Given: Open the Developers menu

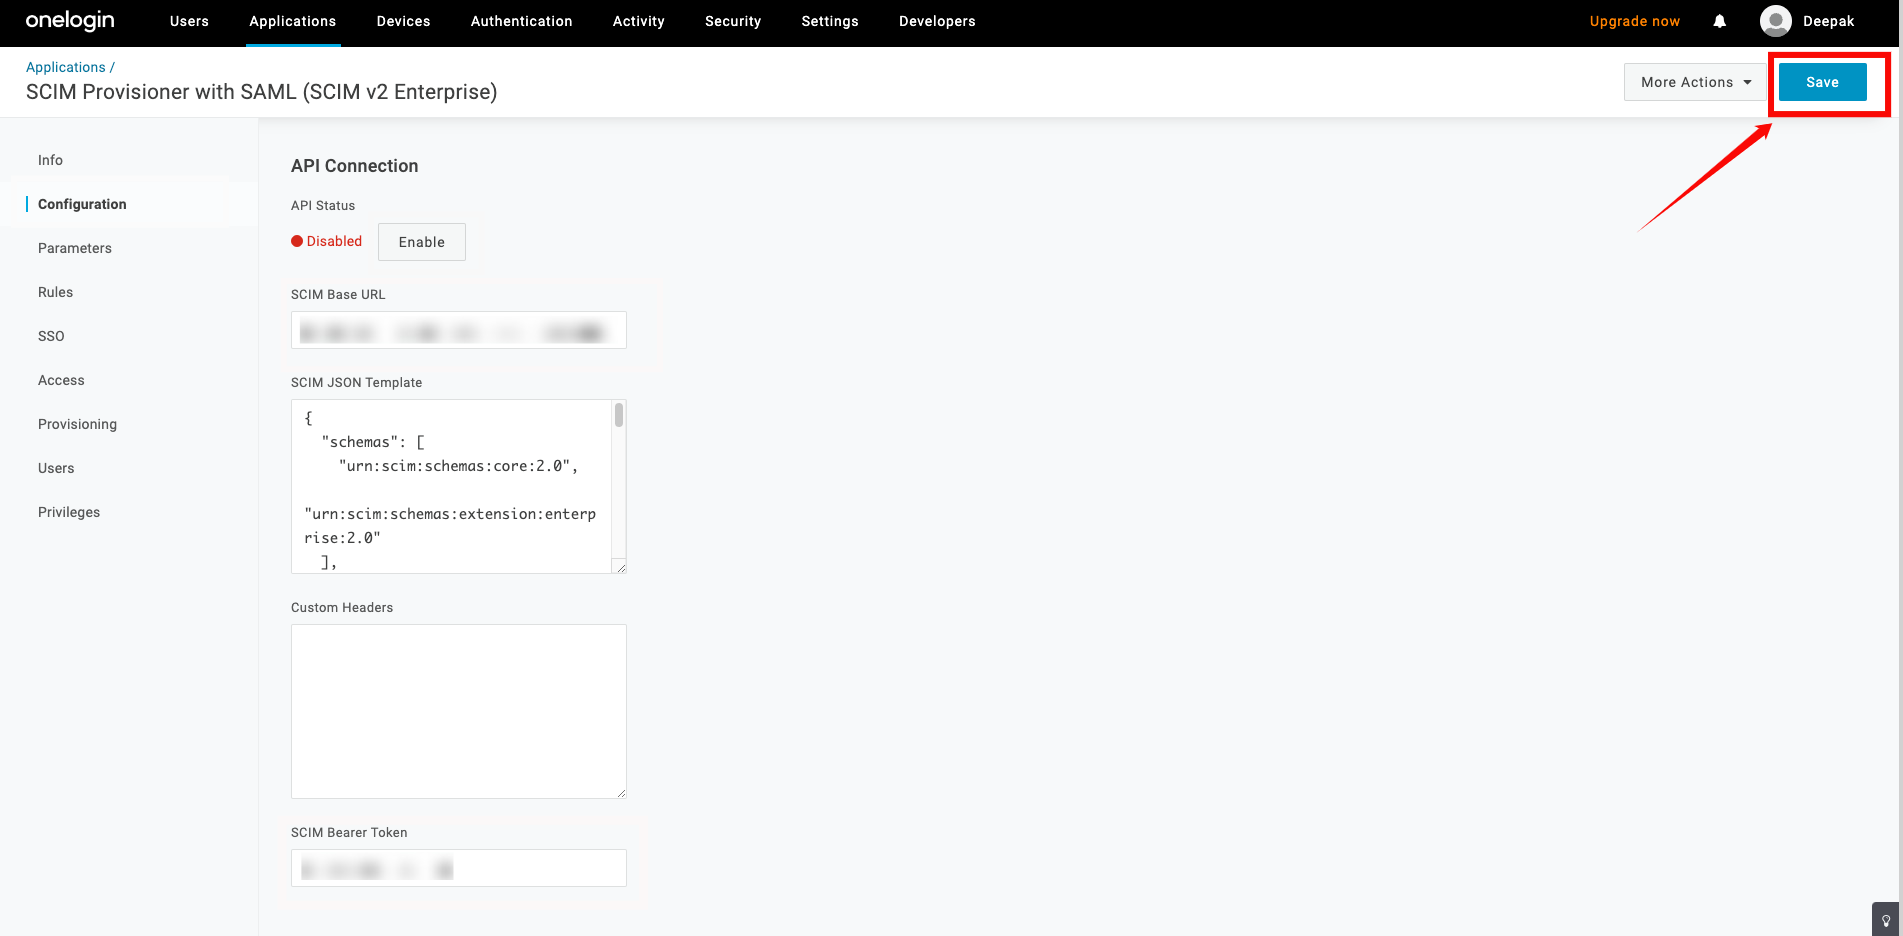Looking at the screenshot, I should (937, 21).
